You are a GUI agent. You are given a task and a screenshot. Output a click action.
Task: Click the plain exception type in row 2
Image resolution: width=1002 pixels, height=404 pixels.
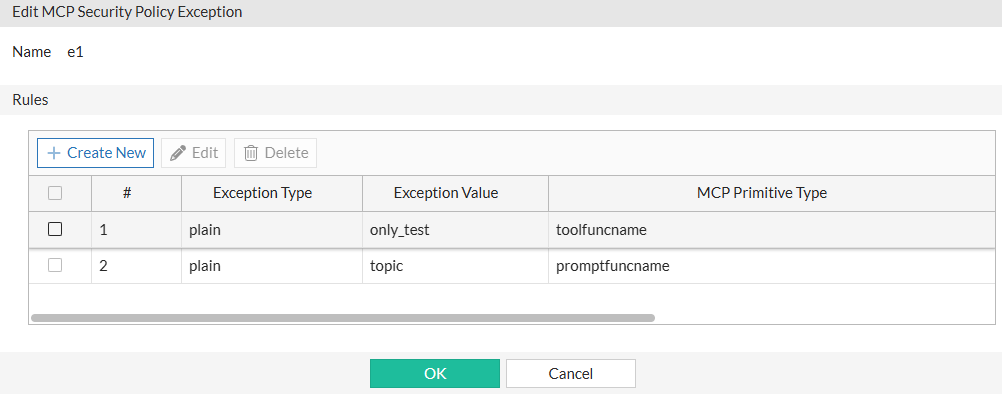tap(204, 266)
